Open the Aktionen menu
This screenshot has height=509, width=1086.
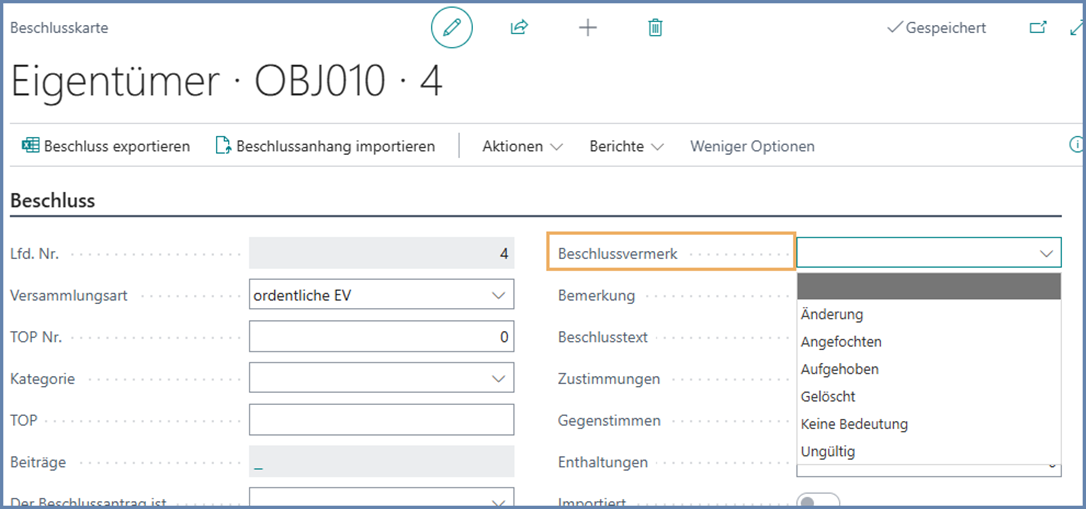point(522,146)
